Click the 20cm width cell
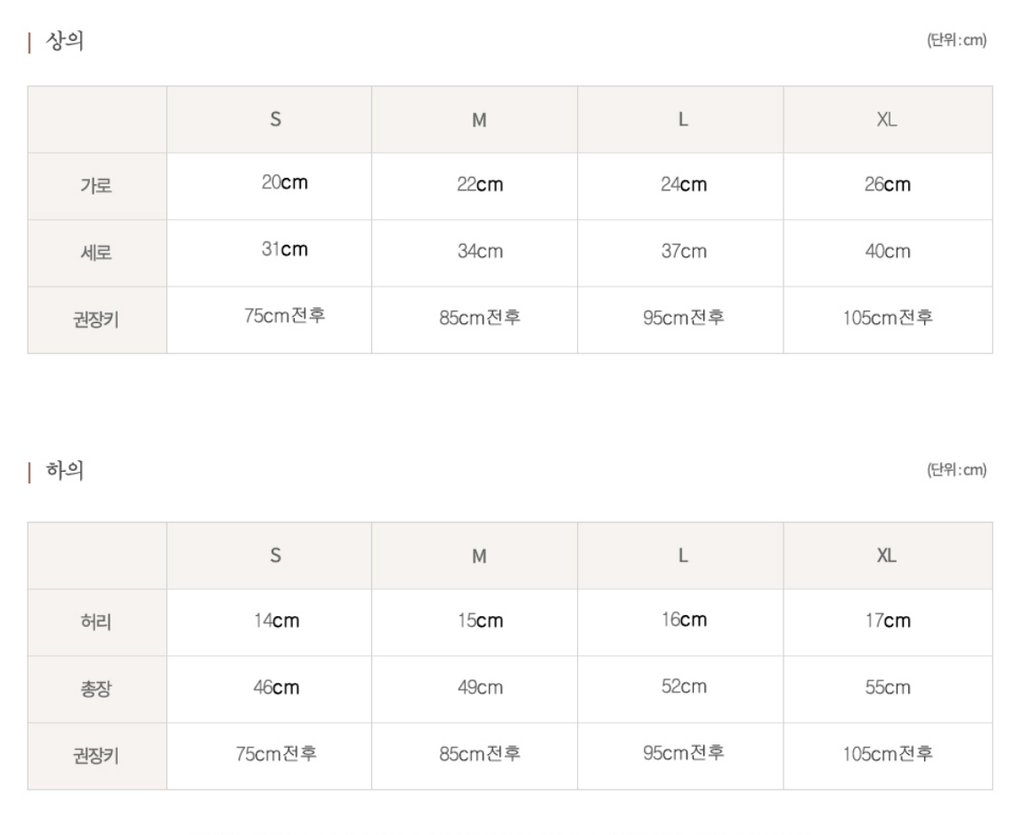This screenshot has height=835, width=1024. (284, 183)
